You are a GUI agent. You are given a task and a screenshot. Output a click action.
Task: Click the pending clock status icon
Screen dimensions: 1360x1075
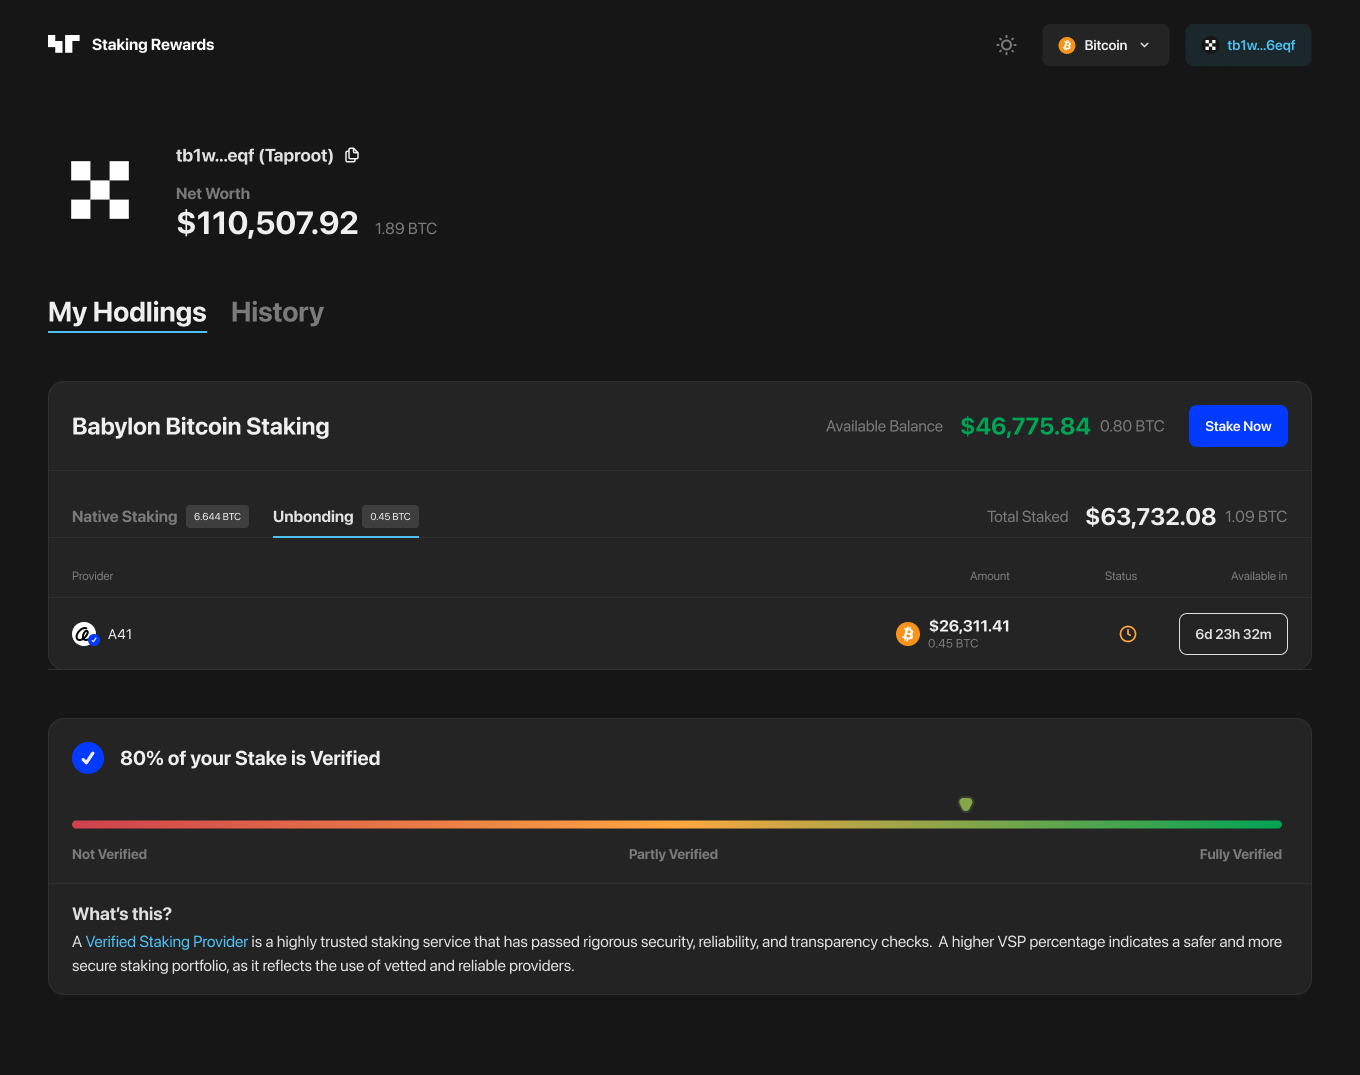[1128, 634]
